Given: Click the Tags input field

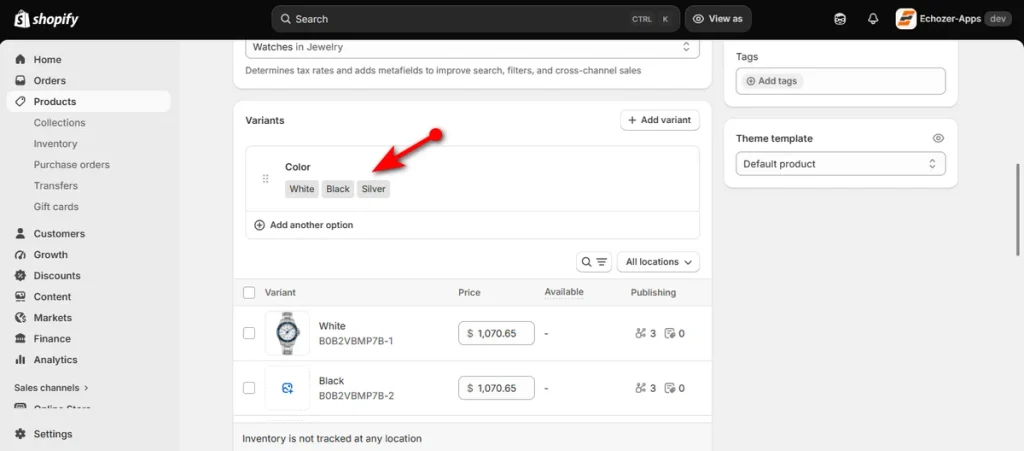Looking at the screenshot, I should 840,81.
